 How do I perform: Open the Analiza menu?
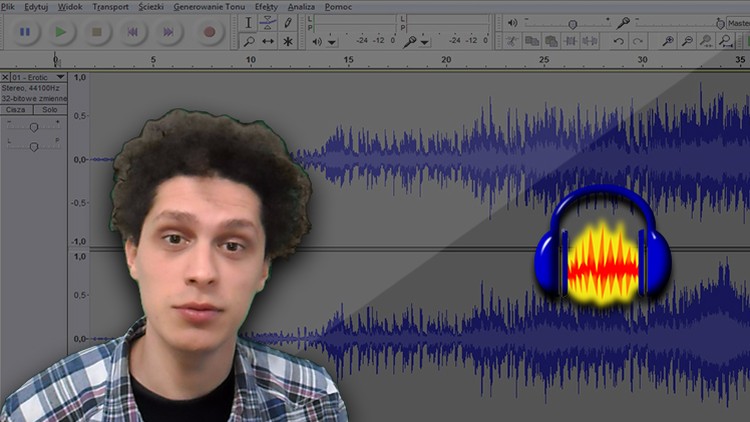[x=301, y=7]
